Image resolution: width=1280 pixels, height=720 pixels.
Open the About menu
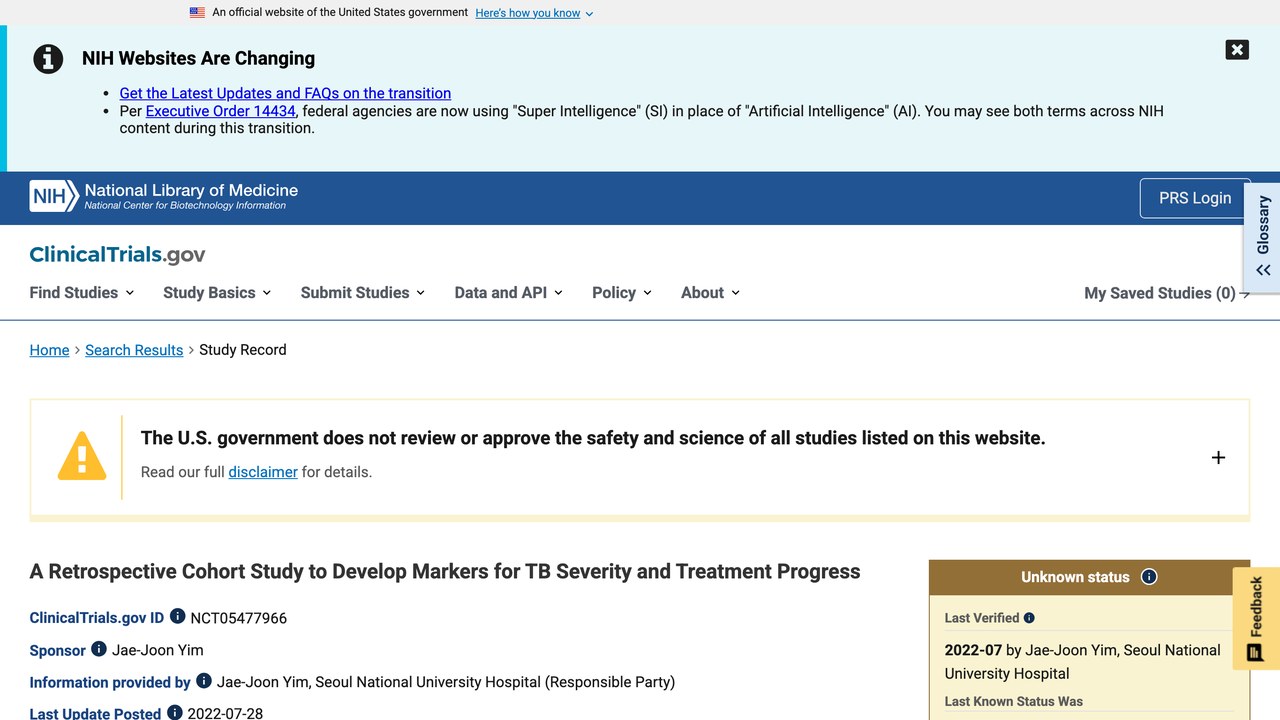click(x=711, y=293)
